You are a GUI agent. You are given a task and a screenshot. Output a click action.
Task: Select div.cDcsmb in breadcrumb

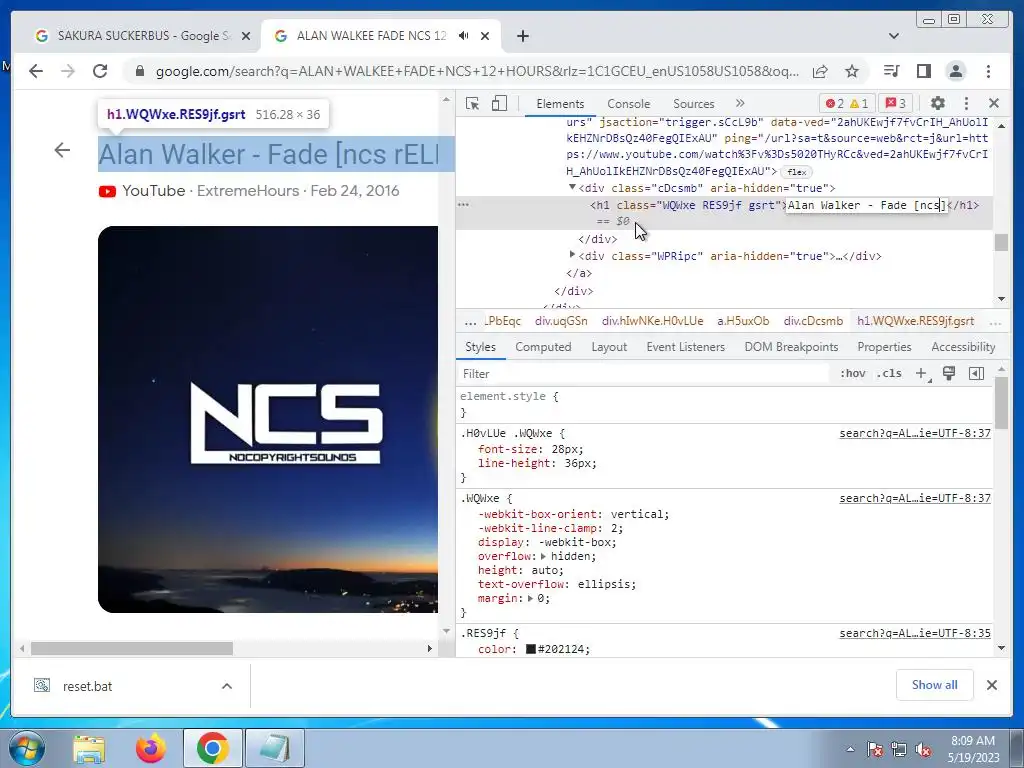pyautogui.click(x=813, y=321)
